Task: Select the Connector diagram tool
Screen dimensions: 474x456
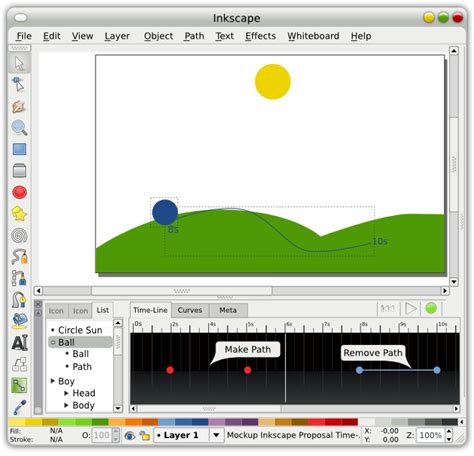Action: 19,364
